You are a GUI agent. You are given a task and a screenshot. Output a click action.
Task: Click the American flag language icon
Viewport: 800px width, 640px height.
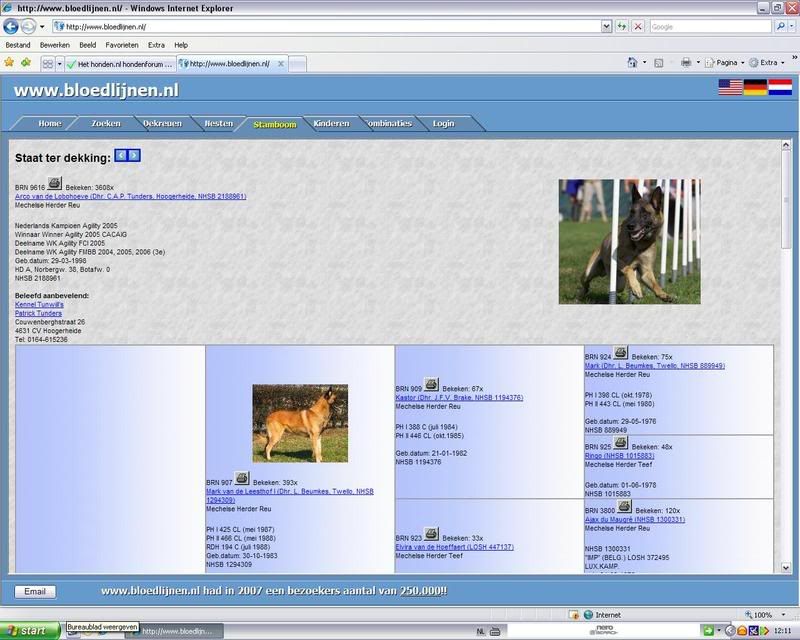pyautogui.click(x=730, y=88)
